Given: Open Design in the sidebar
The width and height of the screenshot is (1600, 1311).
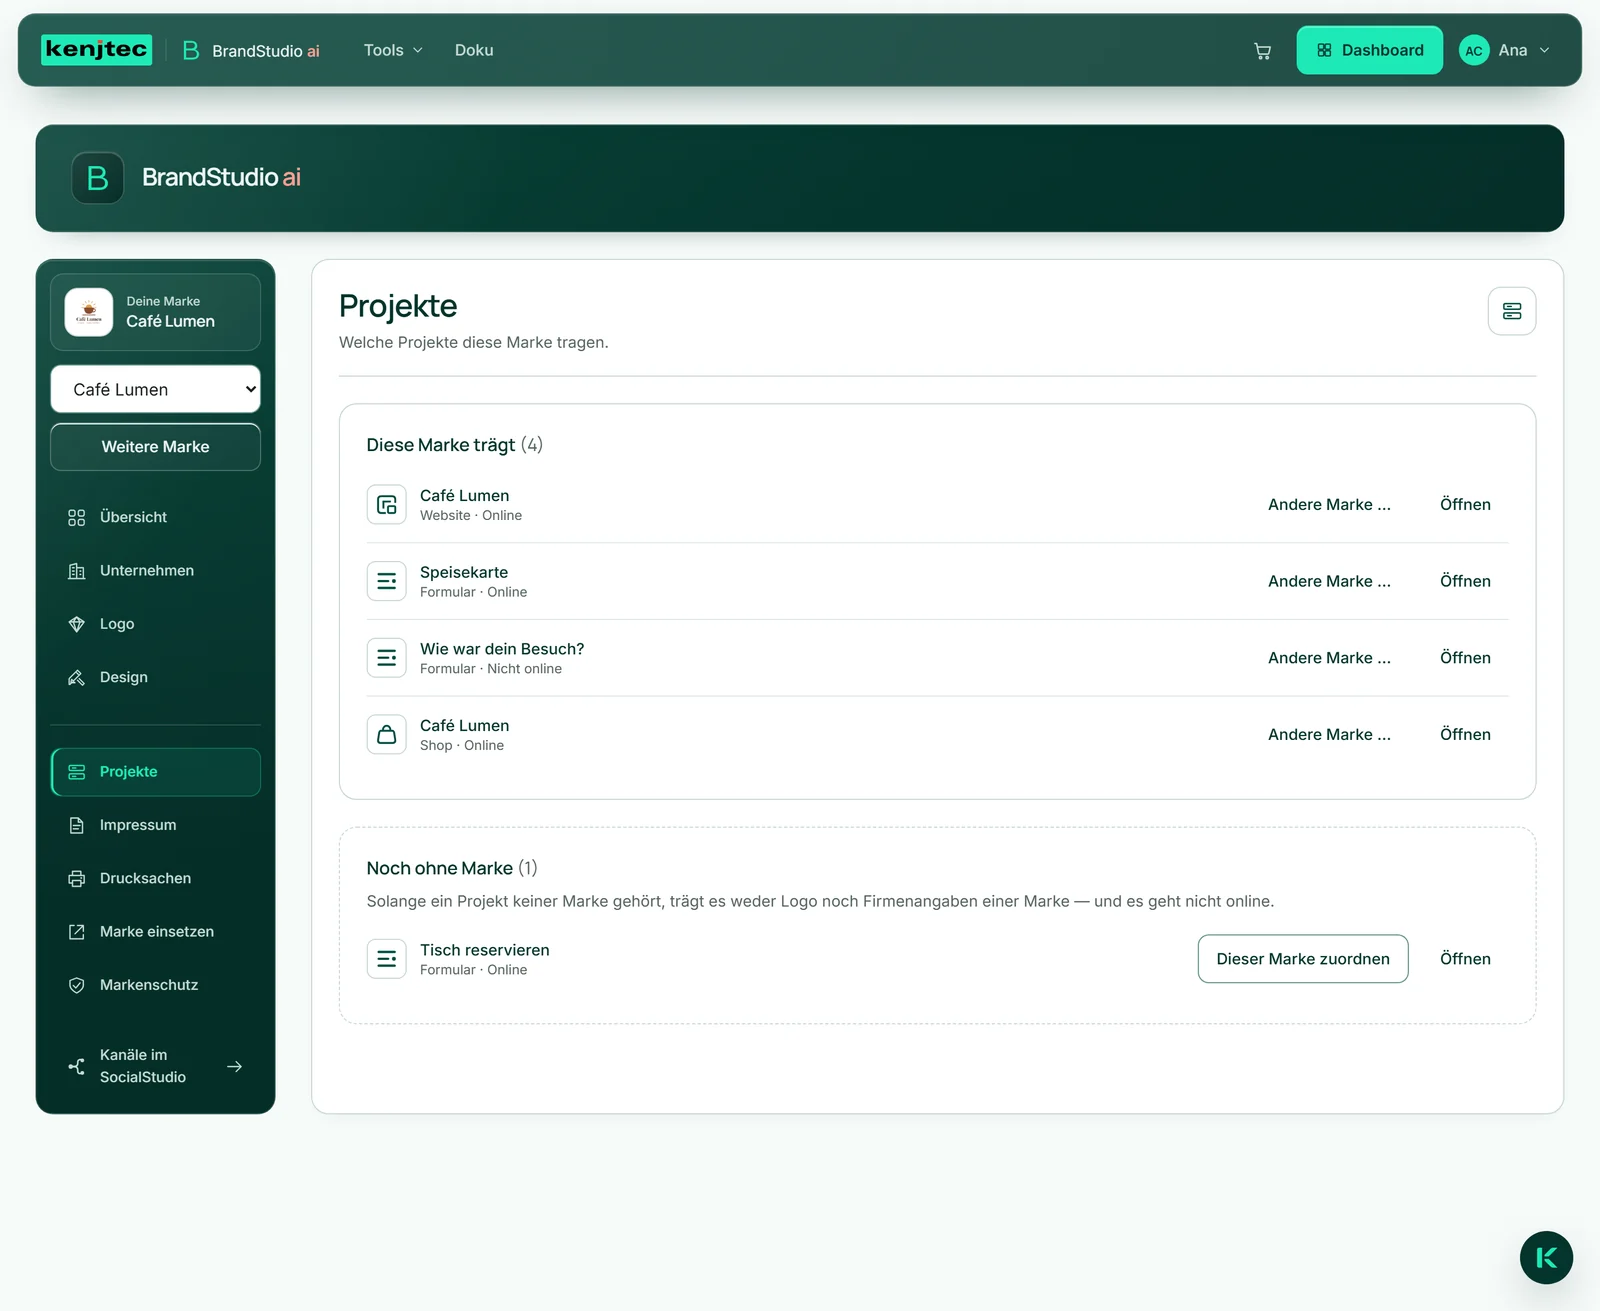Looking at the screenshot, I should pos(156,677).
